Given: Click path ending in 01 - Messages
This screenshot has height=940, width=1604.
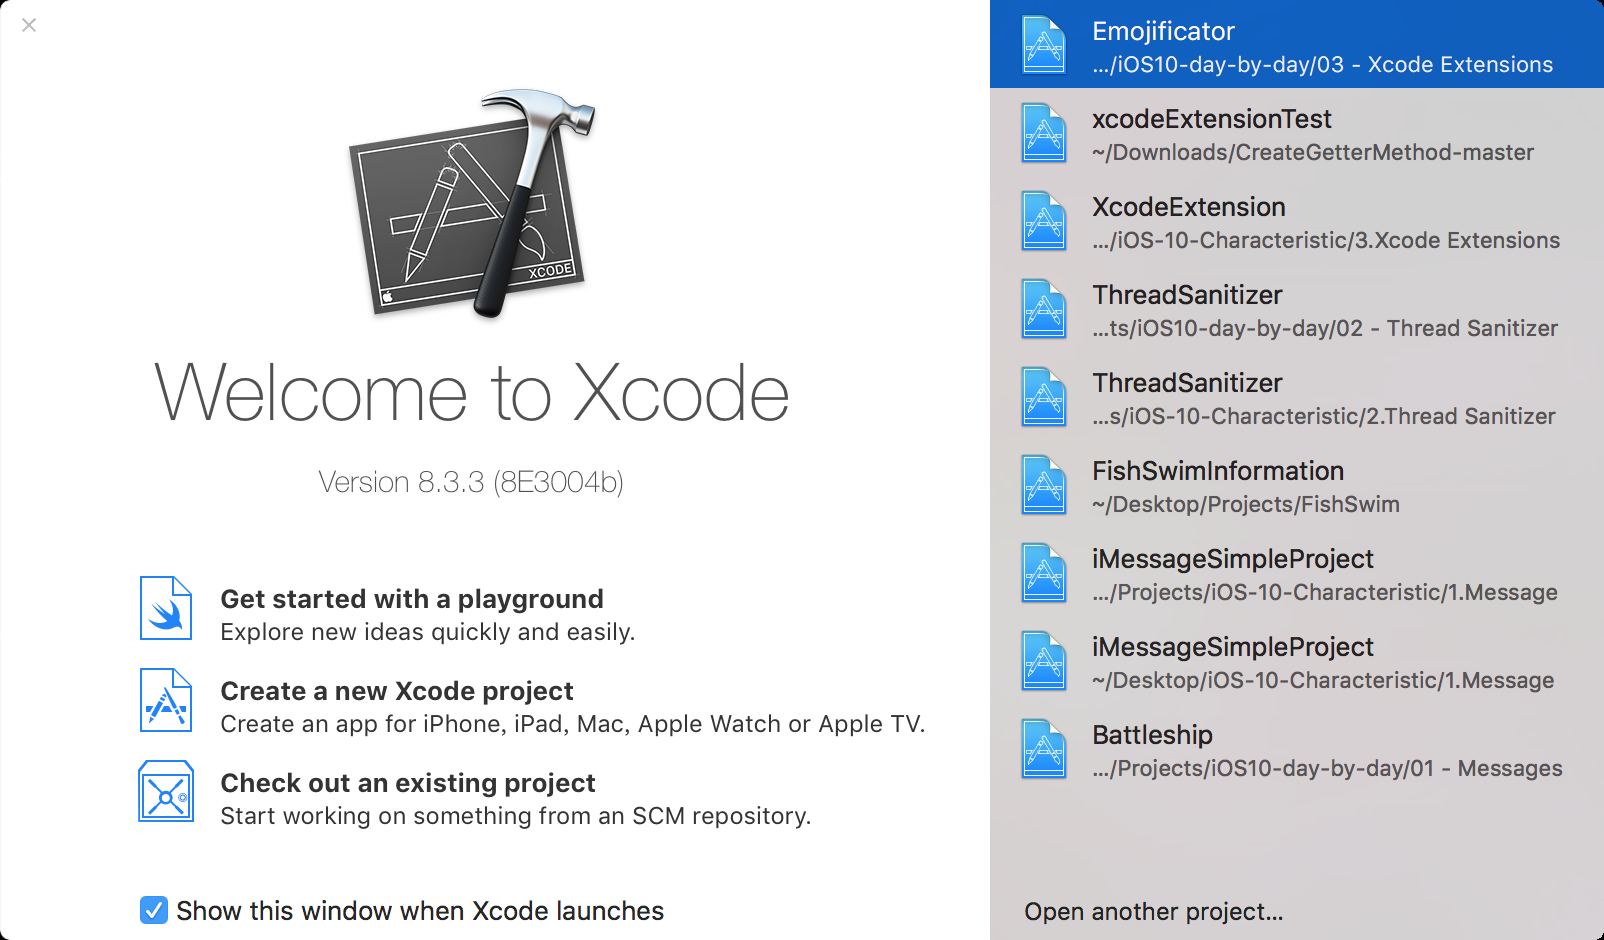Looking at the screenshot, I should pos(1327,769).
